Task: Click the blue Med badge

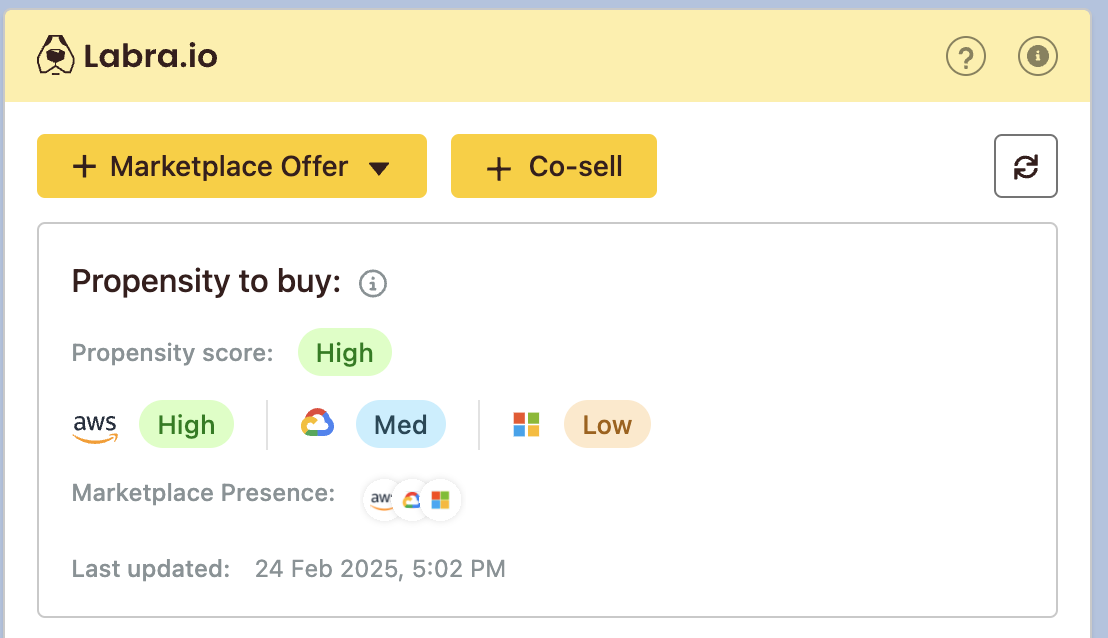Action: [x=401, y=425]
